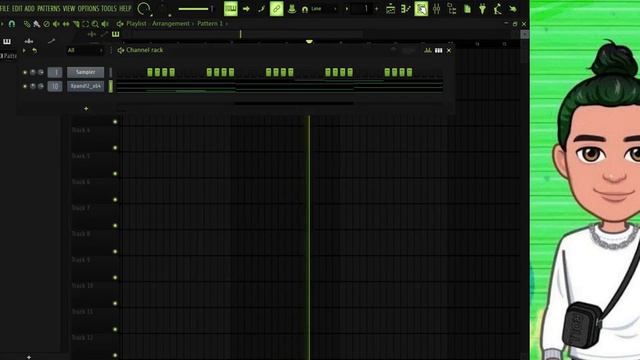Open the Mixer faders icon
Image resolution: width=640 pixels, height=360 pixels.
coord(436,9)
